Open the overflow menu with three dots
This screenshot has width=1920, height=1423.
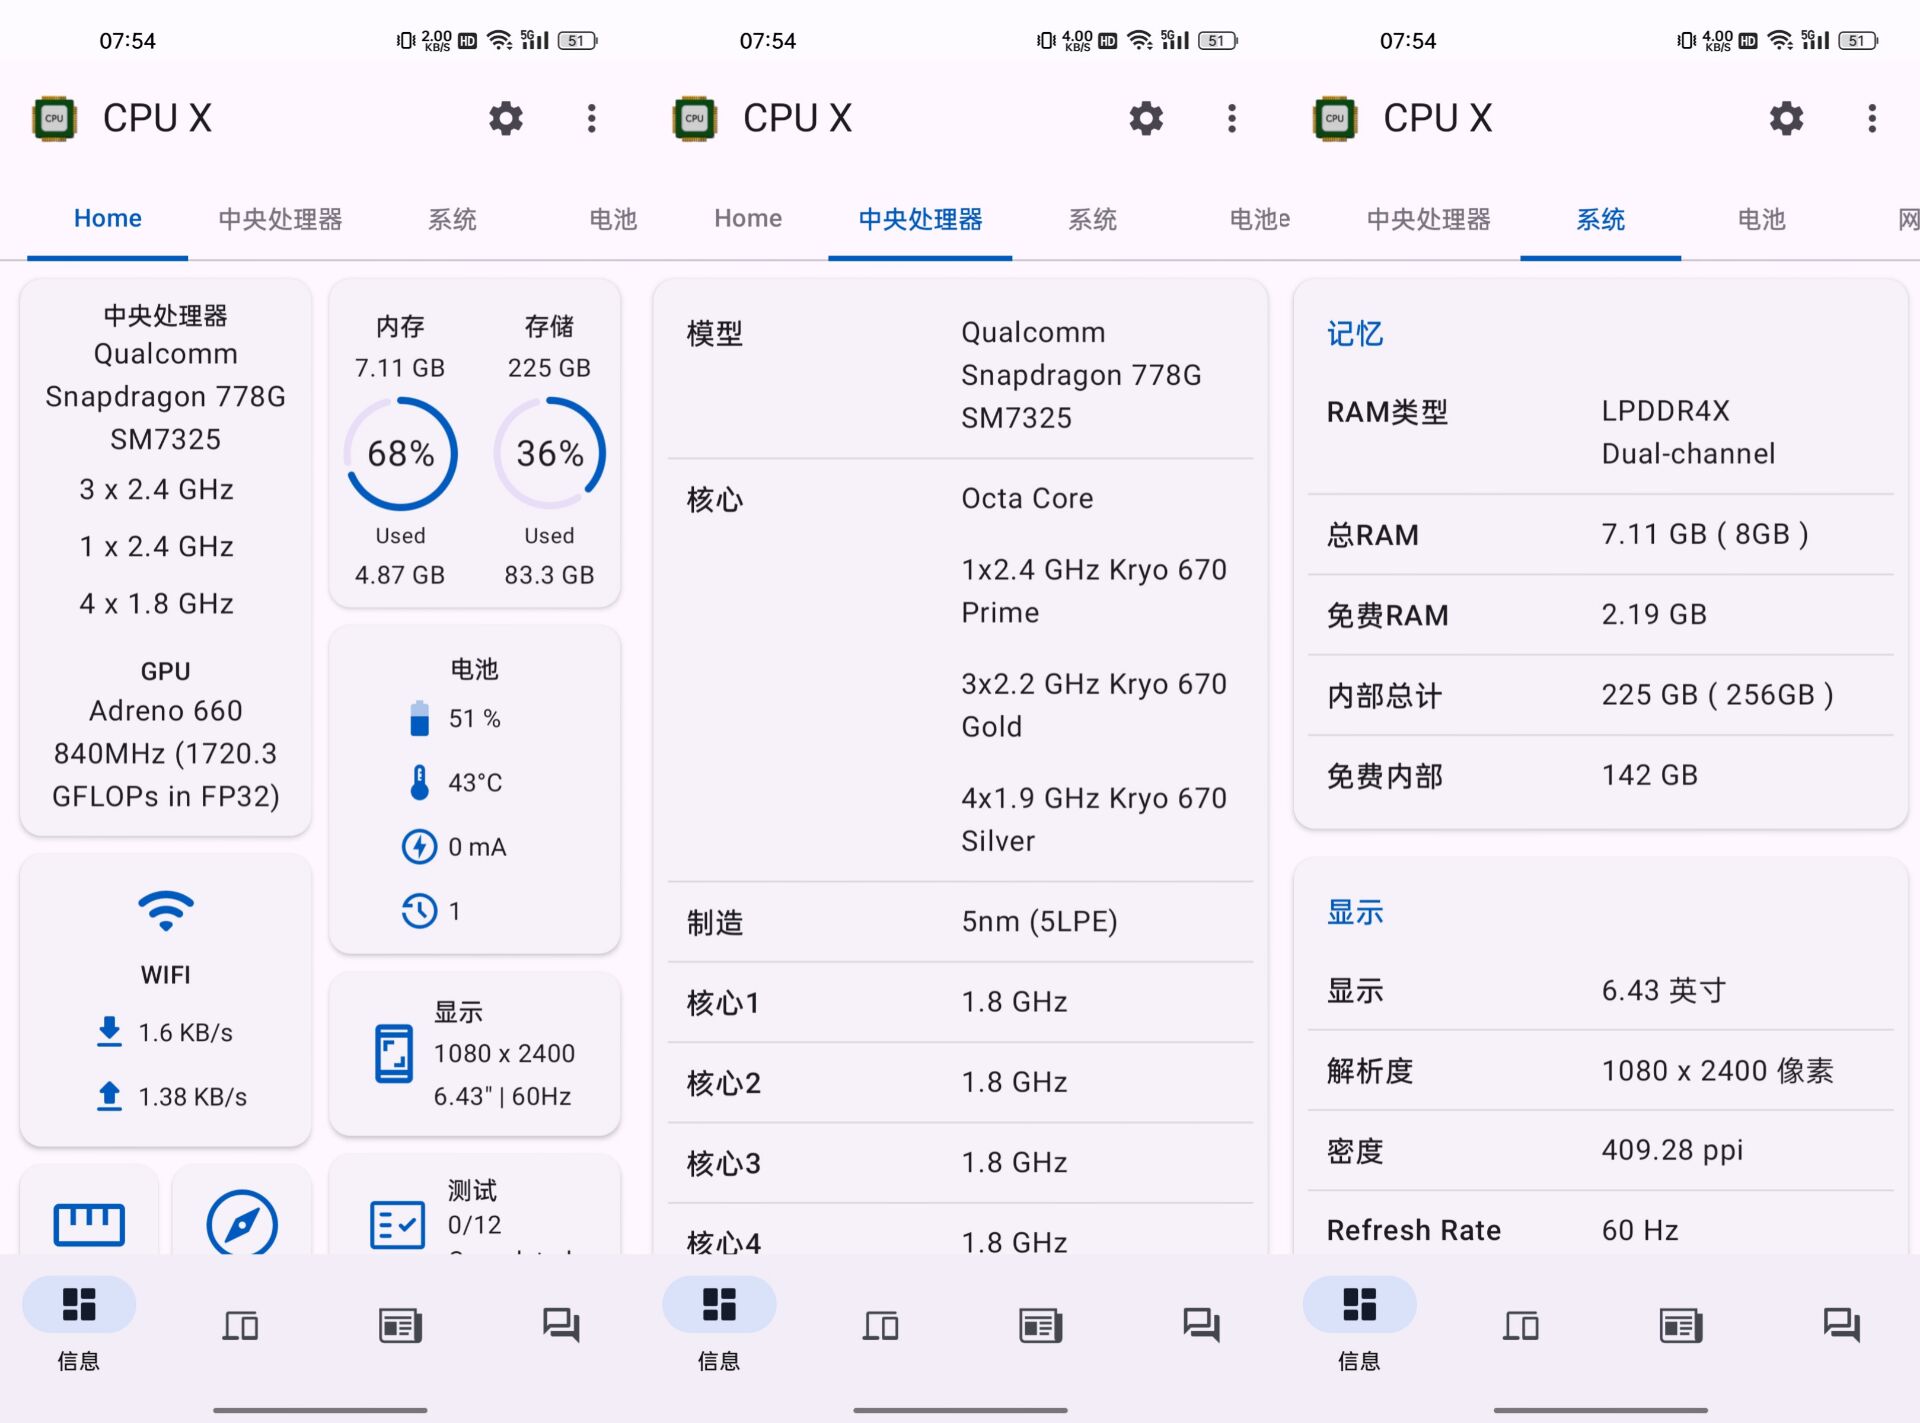pos(591,118)
